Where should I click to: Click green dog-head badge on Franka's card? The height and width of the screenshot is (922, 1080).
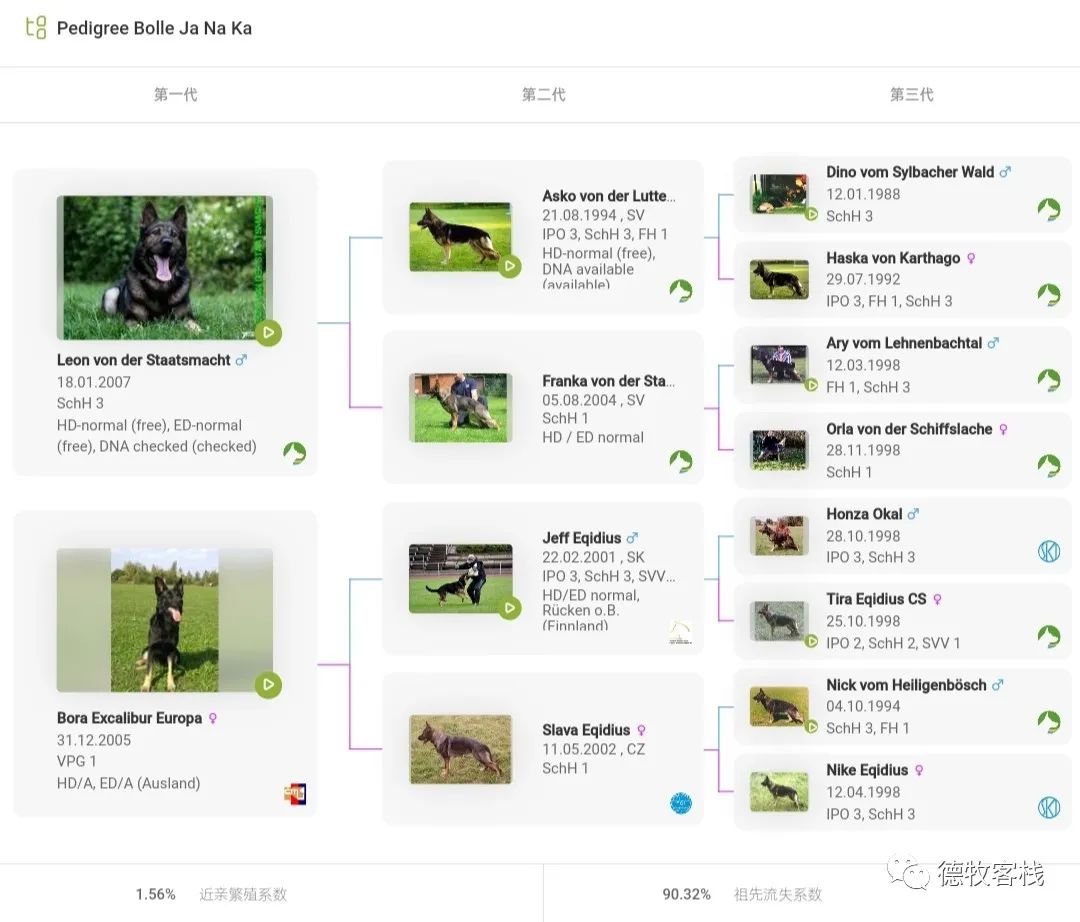pos(681,461)
